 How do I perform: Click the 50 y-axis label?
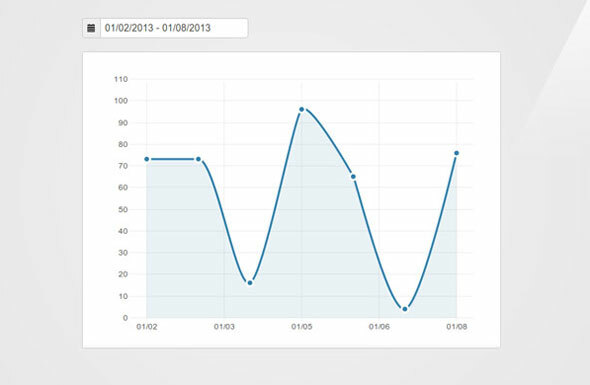point(123,209)
